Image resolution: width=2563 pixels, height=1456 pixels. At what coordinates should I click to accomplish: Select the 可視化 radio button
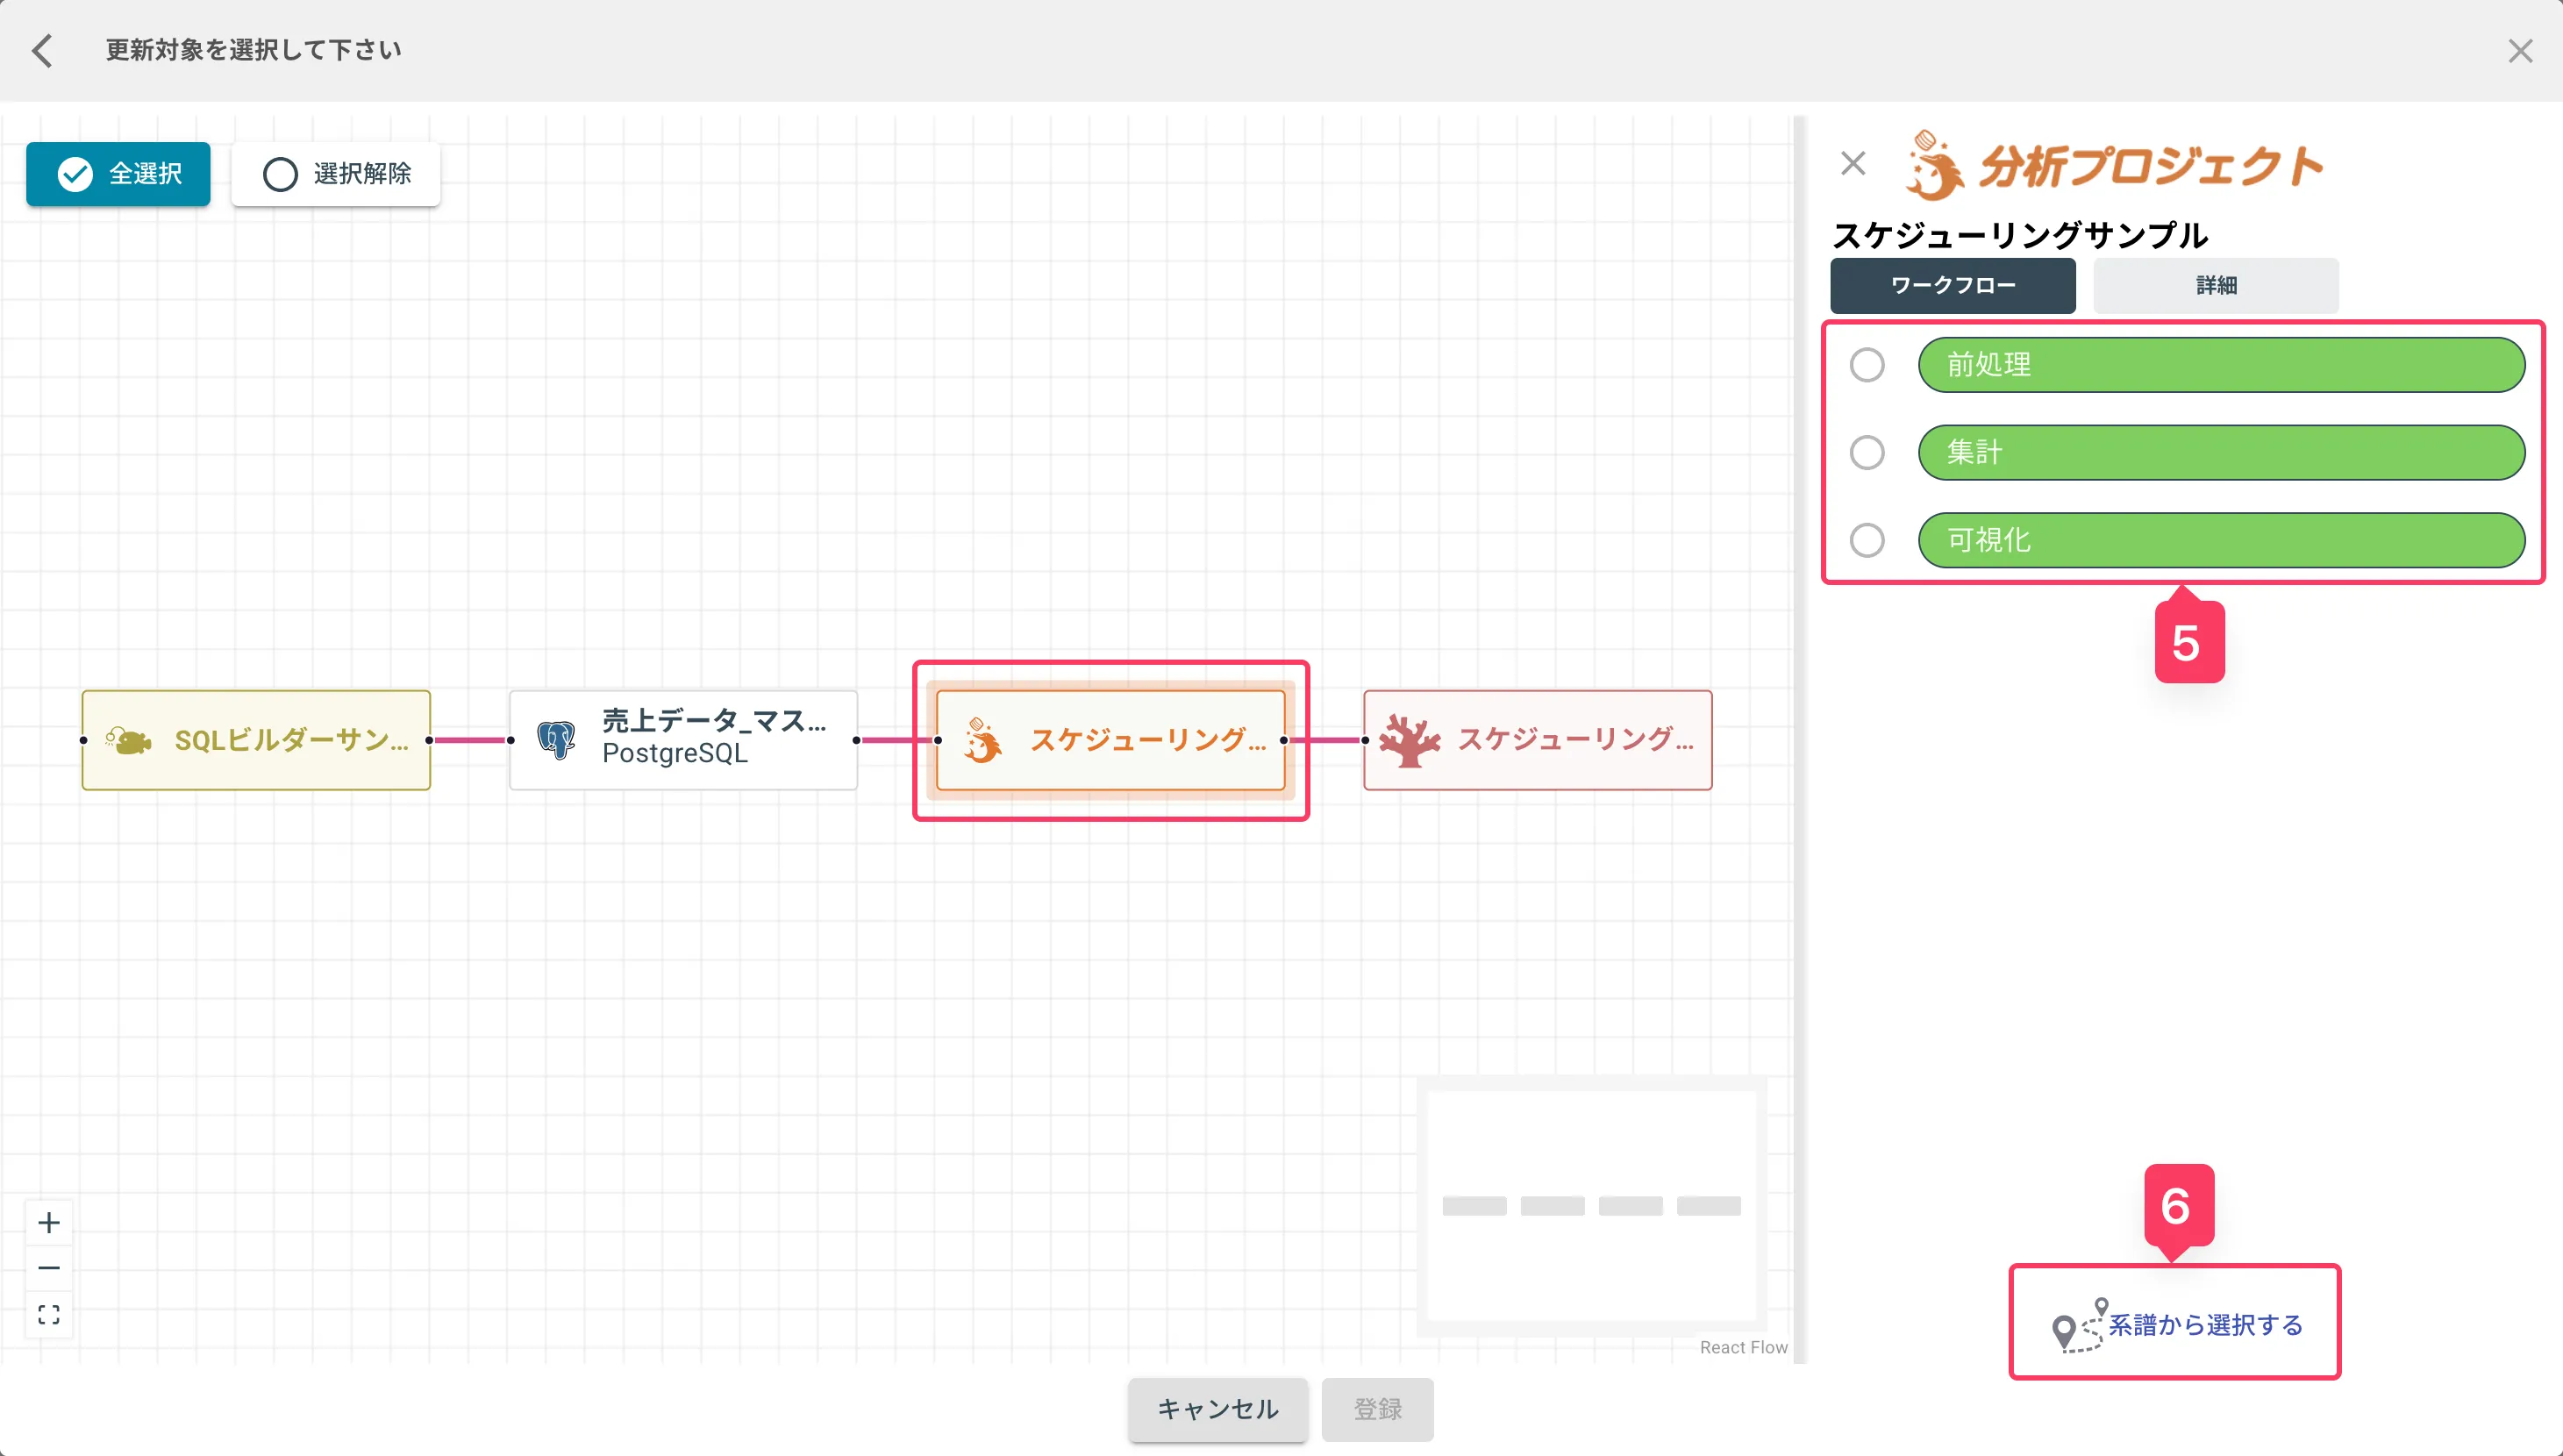click(1866, 541)
